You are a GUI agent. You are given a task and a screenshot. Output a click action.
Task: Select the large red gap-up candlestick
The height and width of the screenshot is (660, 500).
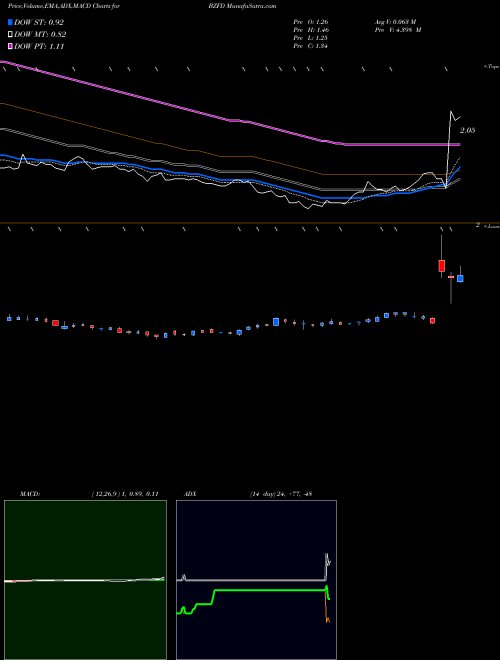[x=441, y=266]
